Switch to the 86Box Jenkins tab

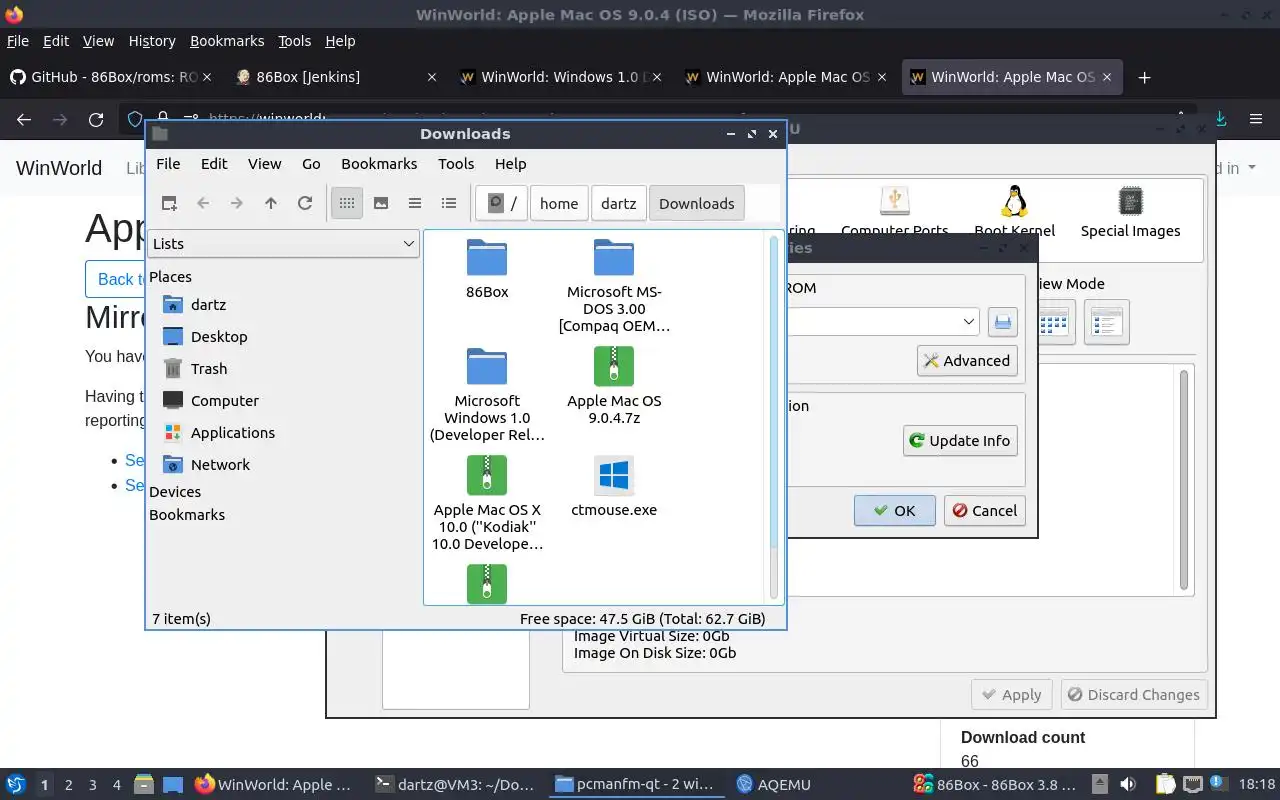click(336, 77)
